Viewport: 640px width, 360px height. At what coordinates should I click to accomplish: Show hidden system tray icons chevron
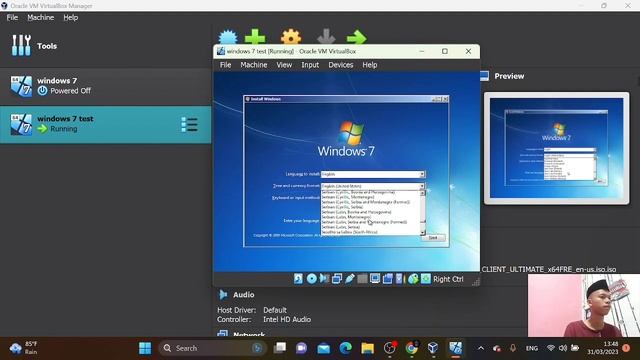coord(481,348)
